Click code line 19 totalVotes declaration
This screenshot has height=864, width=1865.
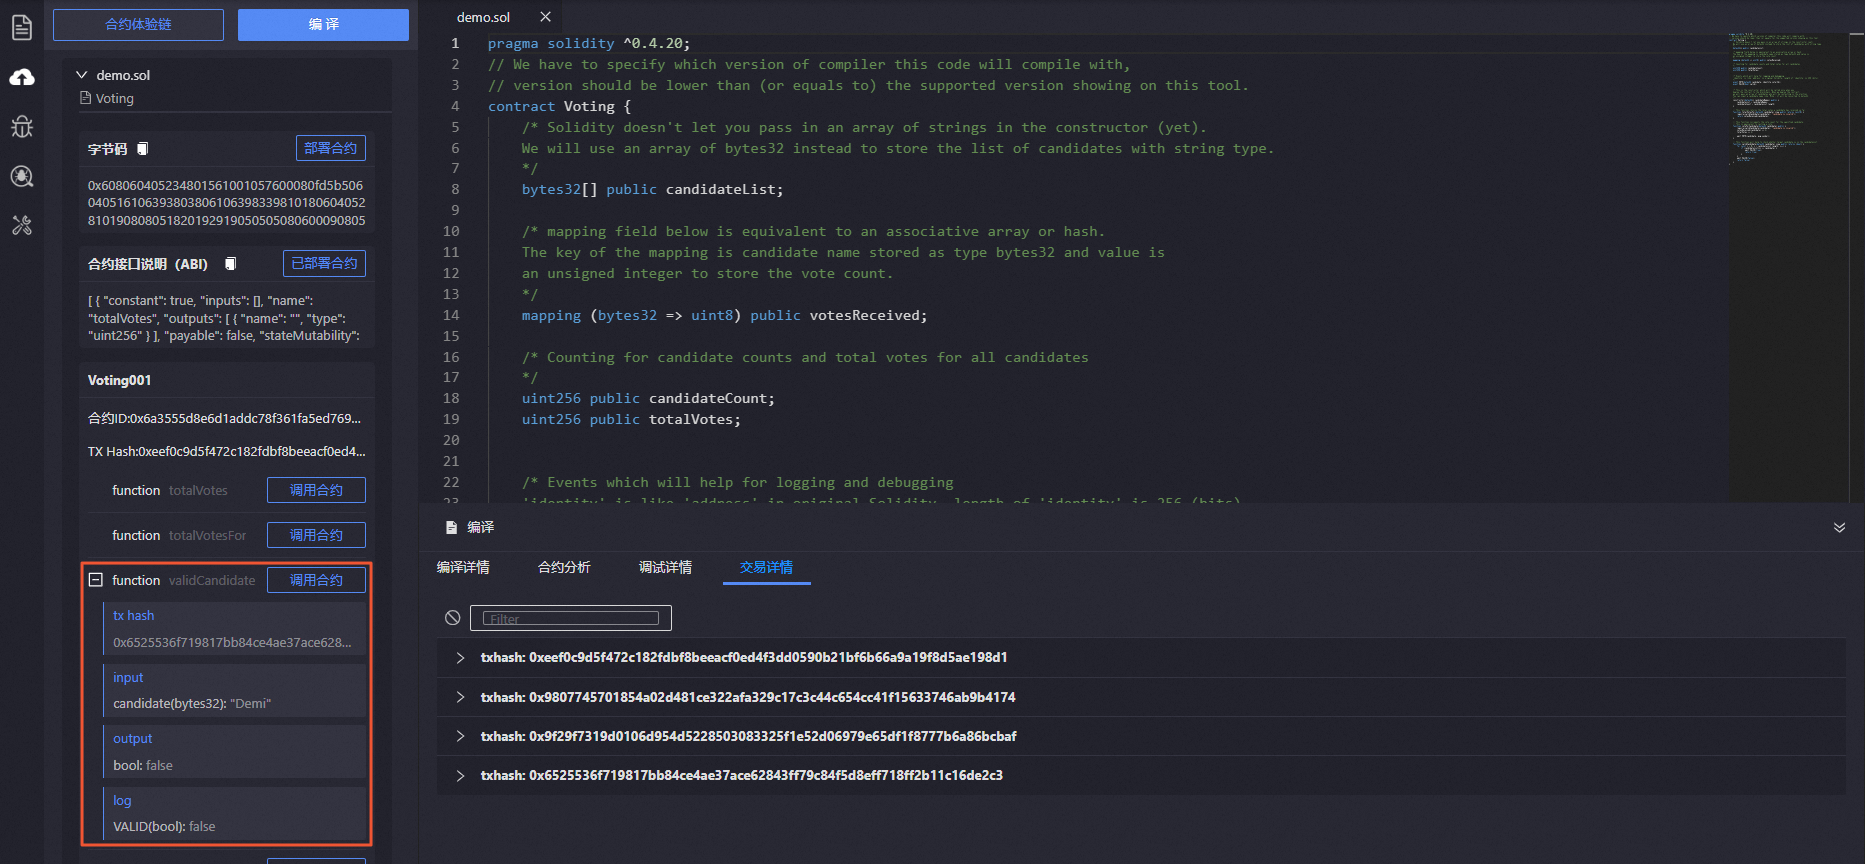coord(631,419)
